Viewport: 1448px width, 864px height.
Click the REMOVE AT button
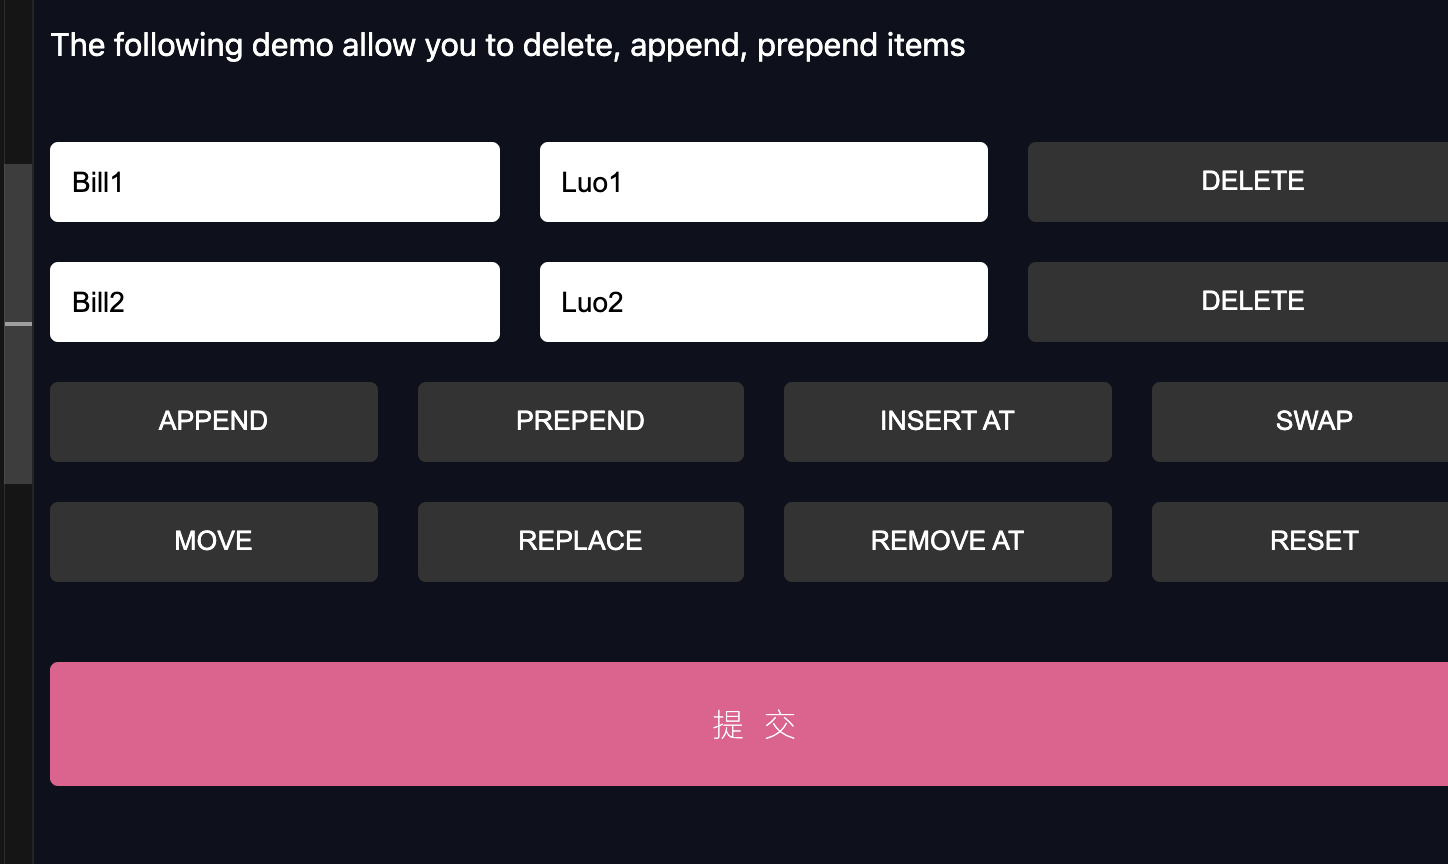(x=947, y=541)
